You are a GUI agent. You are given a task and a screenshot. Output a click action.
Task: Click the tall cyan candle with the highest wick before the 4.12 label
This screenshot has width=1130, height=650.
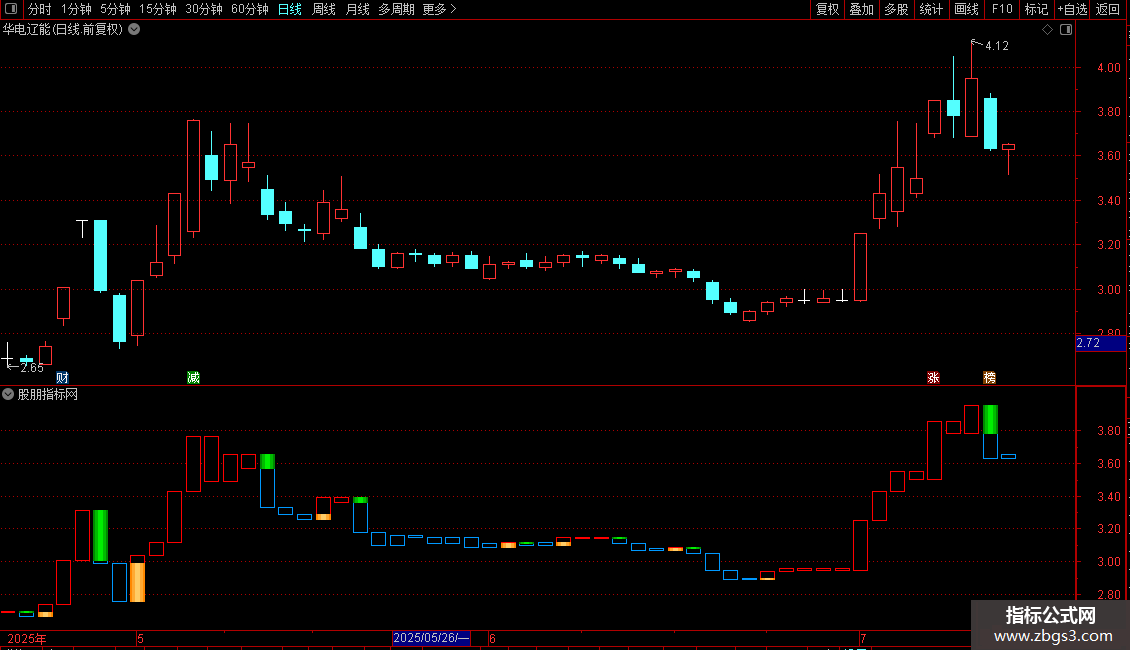tap(953, 108)
